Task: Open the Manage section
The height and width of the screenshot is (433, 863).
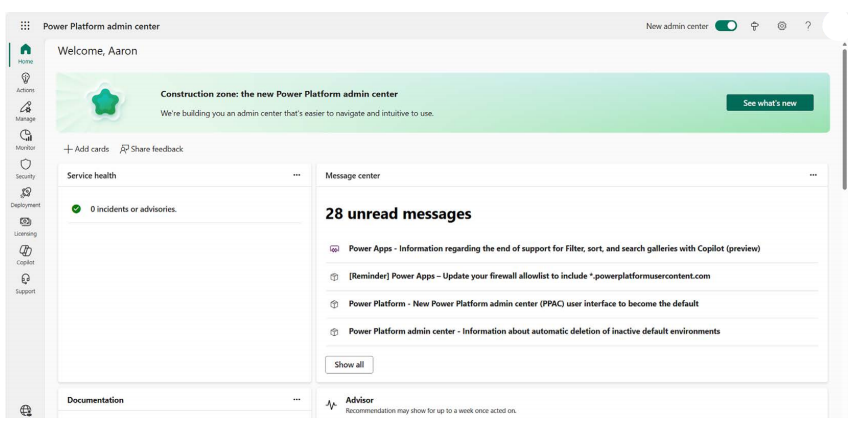Action: [25, 111]
